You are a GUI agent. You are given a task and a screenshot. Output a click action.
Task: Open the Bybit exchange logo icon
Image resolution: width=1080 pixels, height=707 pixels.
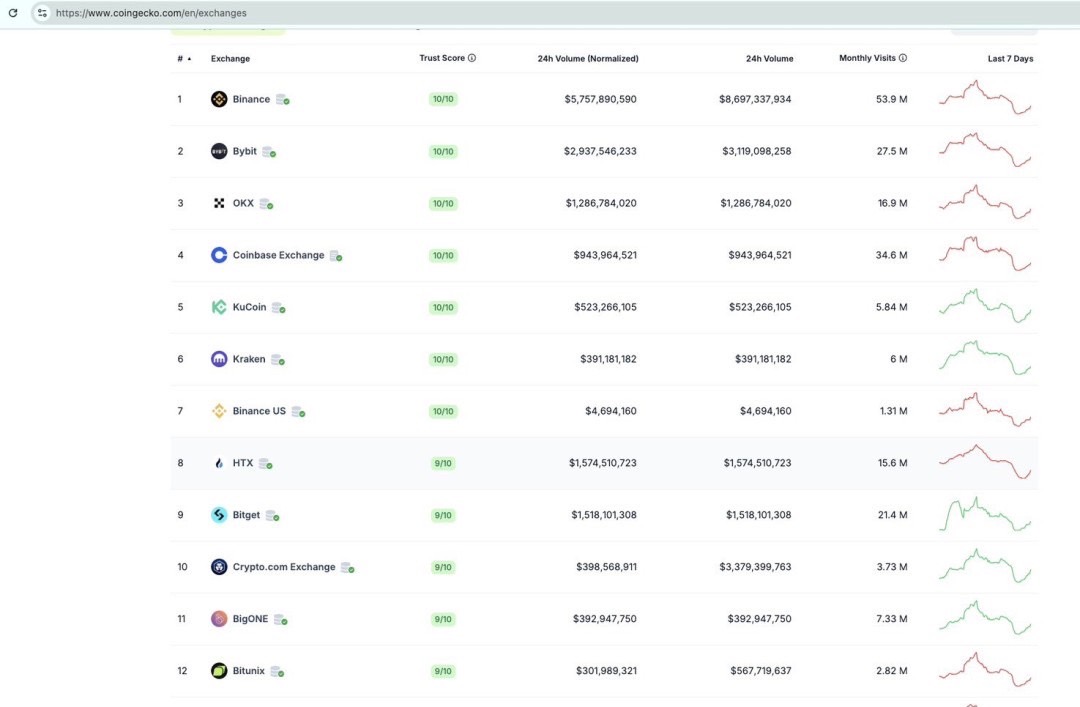point(219,151)
